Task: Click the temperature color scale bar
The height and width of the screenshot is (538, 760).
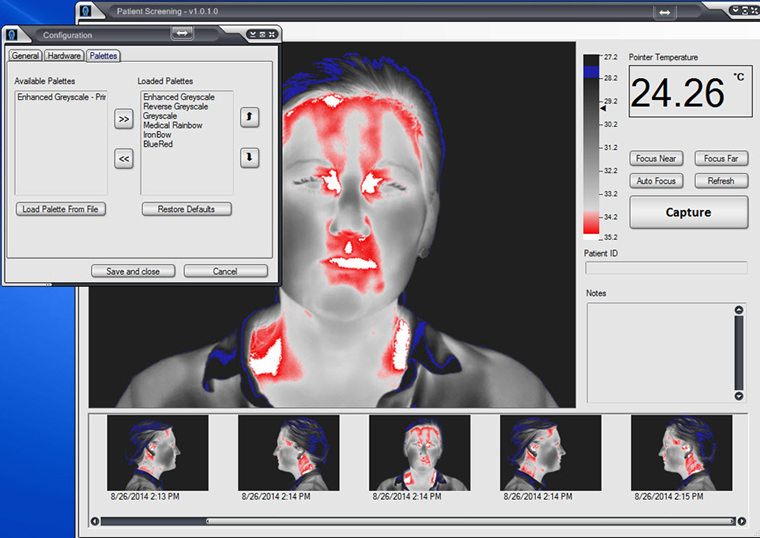Action: 591,147
